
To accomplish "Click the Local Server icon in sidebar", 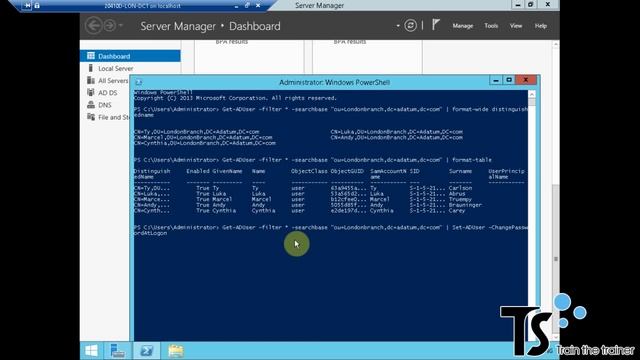I will (91, 68).
